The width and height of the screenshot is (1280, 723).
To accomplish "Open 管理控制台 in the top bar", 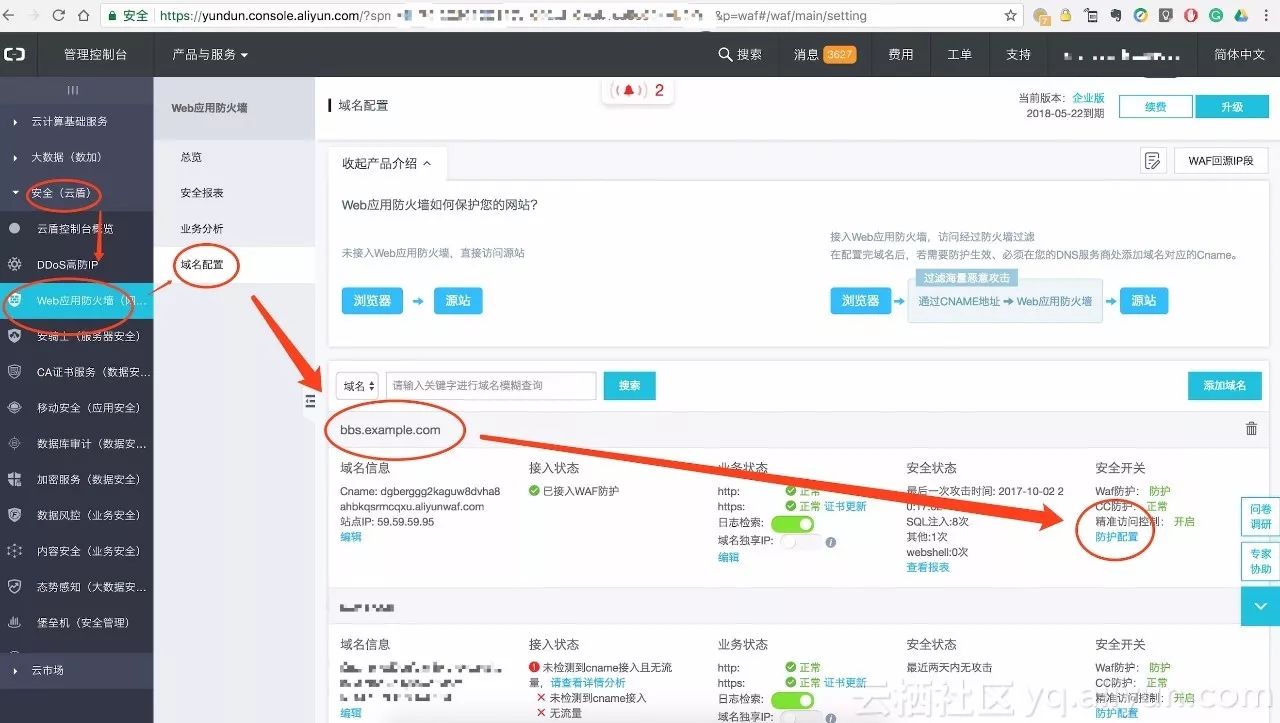I will click(95, 54).
